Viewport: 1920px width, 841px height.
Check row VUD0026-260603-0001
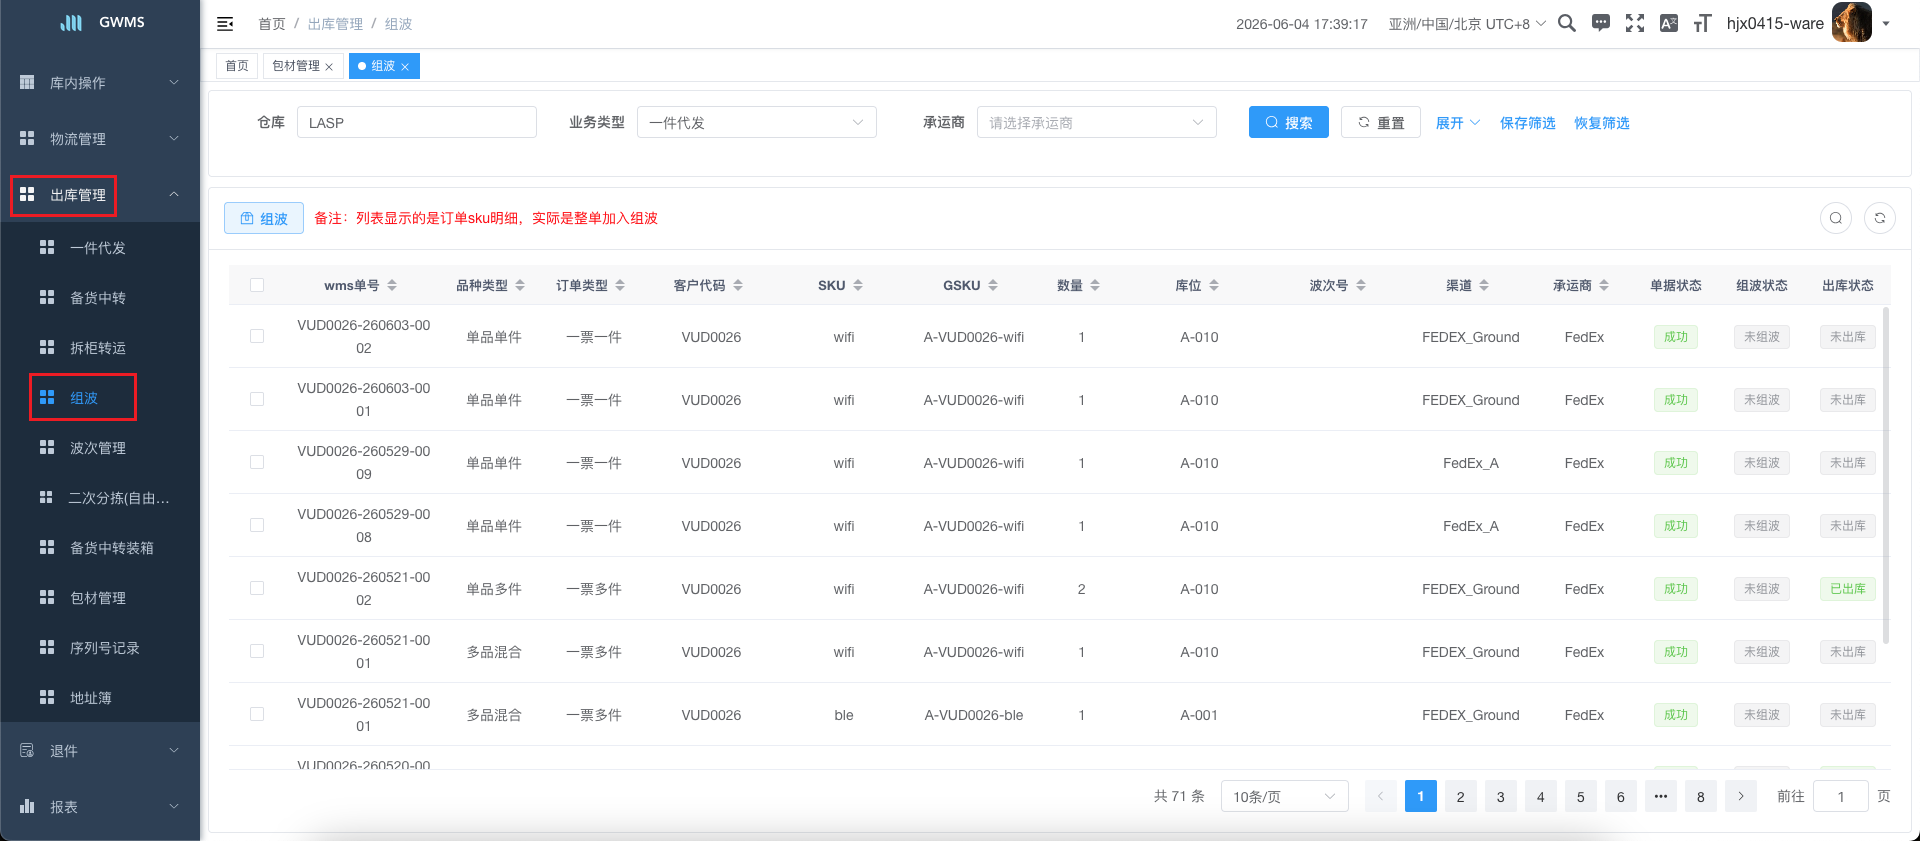point(257,399)
